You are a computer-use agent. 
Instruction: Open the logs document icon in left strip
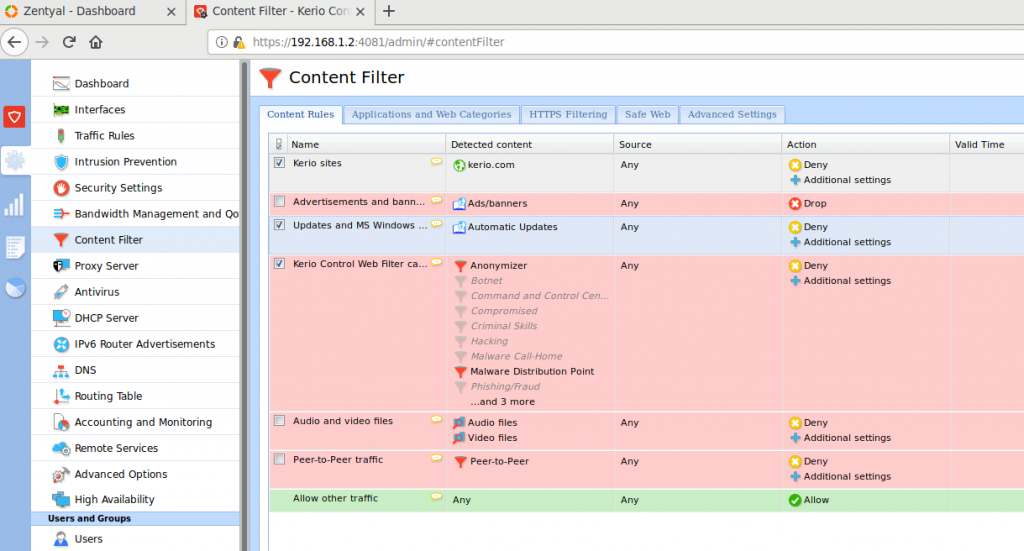[x=15, y=247]
